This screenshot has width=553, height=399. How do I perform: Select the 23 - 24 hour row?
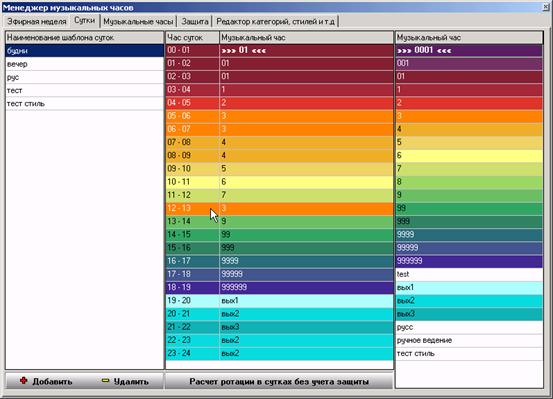coord(280,353)
